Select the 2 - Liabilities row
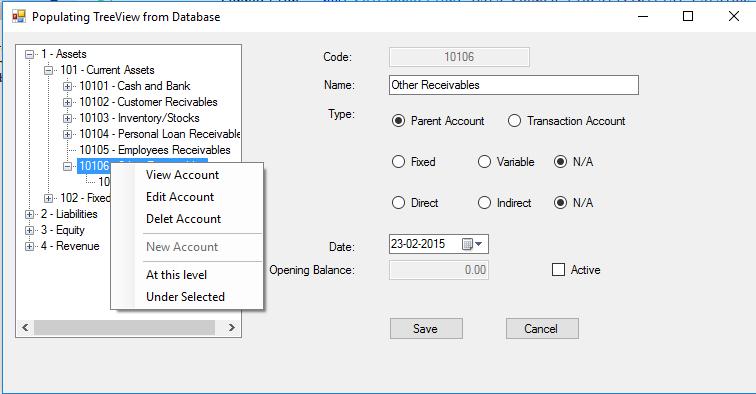The image size is (756, 394). pos(69,214)
